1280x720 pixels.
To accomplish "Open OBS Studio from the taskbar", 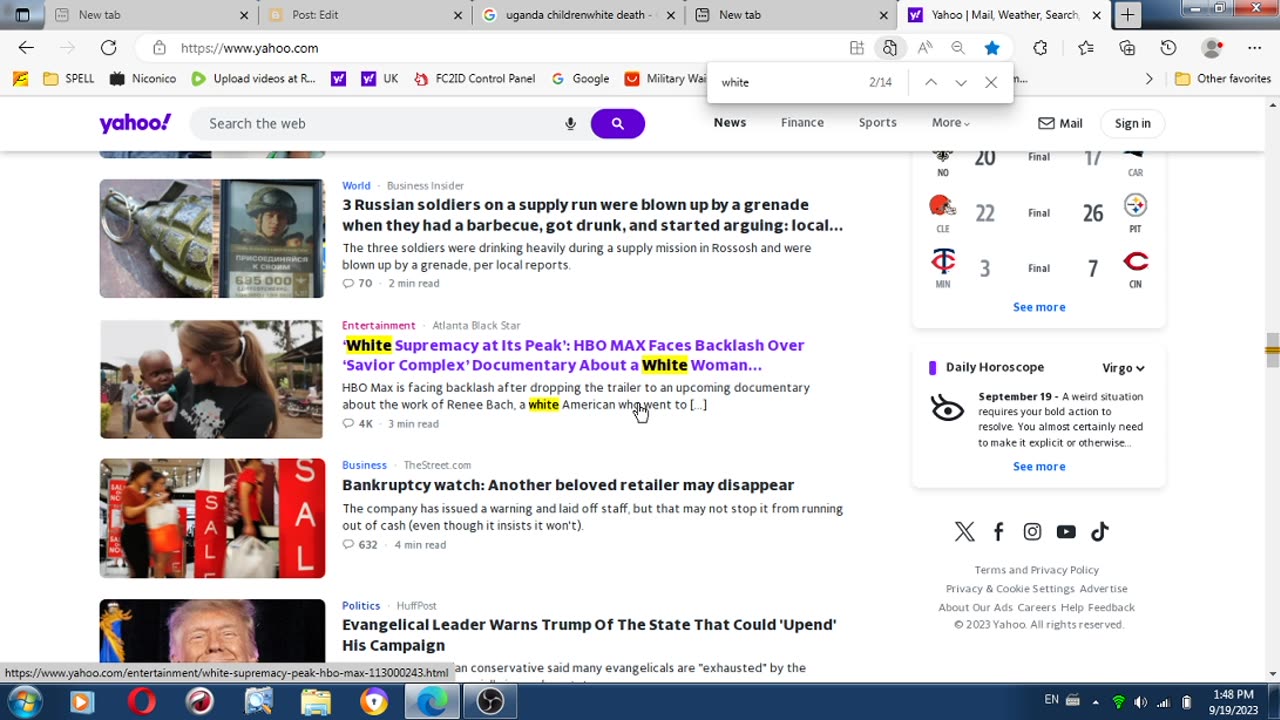I will (x=490, y=702).
